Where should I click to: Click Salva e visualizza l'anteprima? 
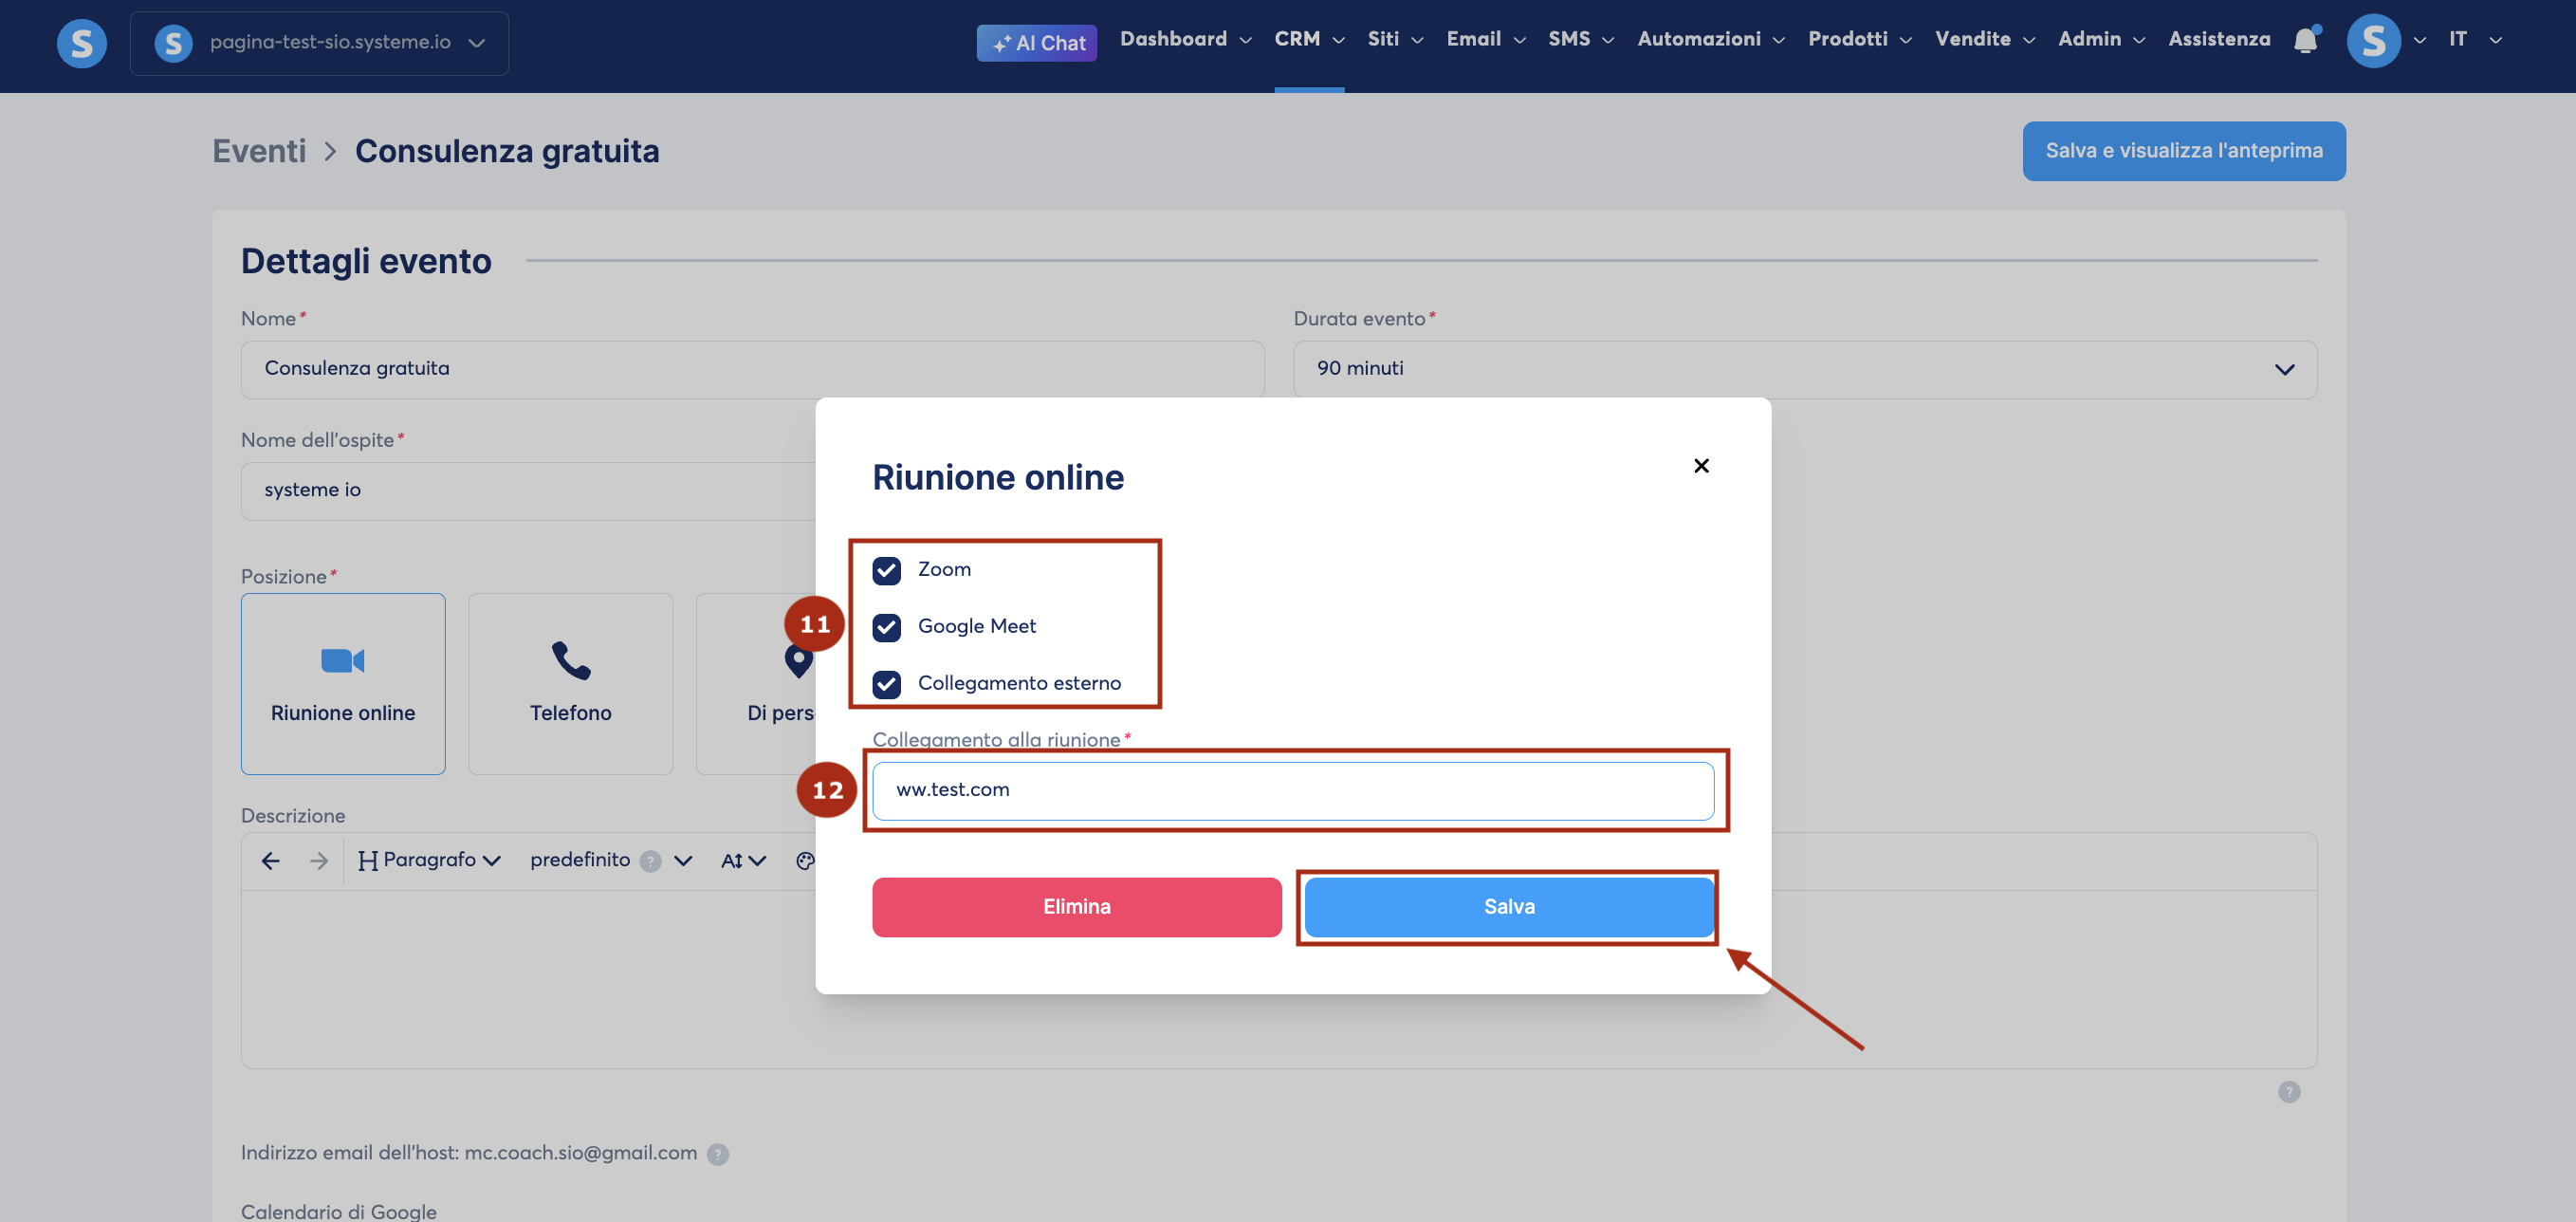[x=2184, y=151]
